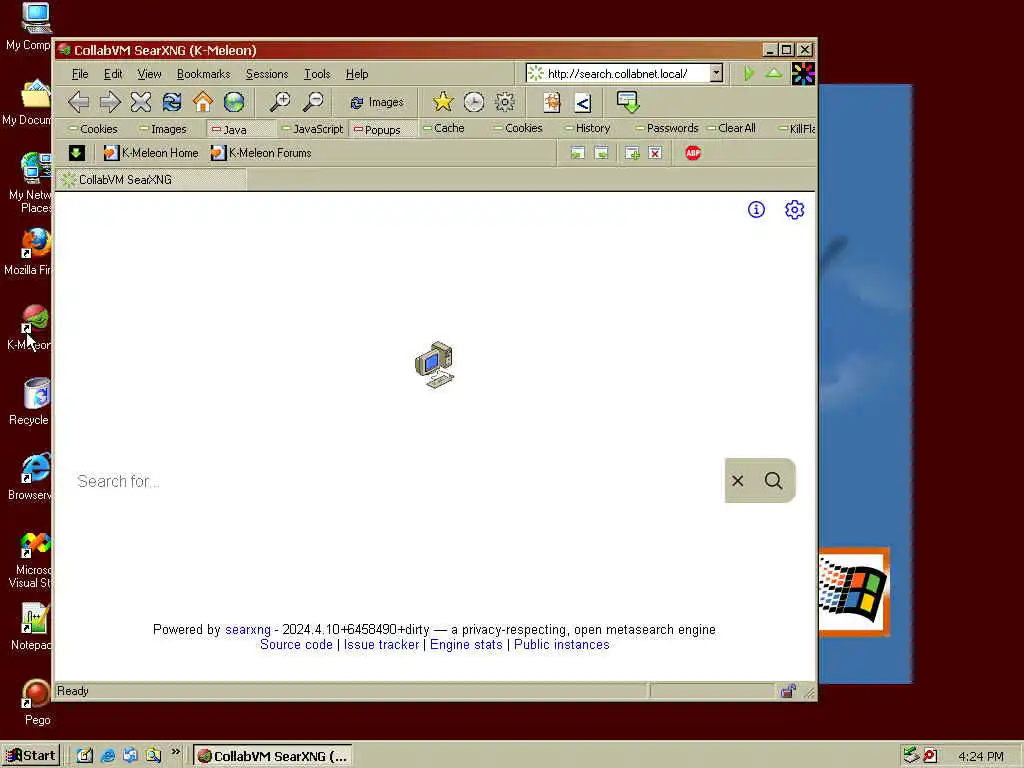The width and height of the screenshot is (1024, 768).
Task: Open the View menu
Action: [149, 74]
